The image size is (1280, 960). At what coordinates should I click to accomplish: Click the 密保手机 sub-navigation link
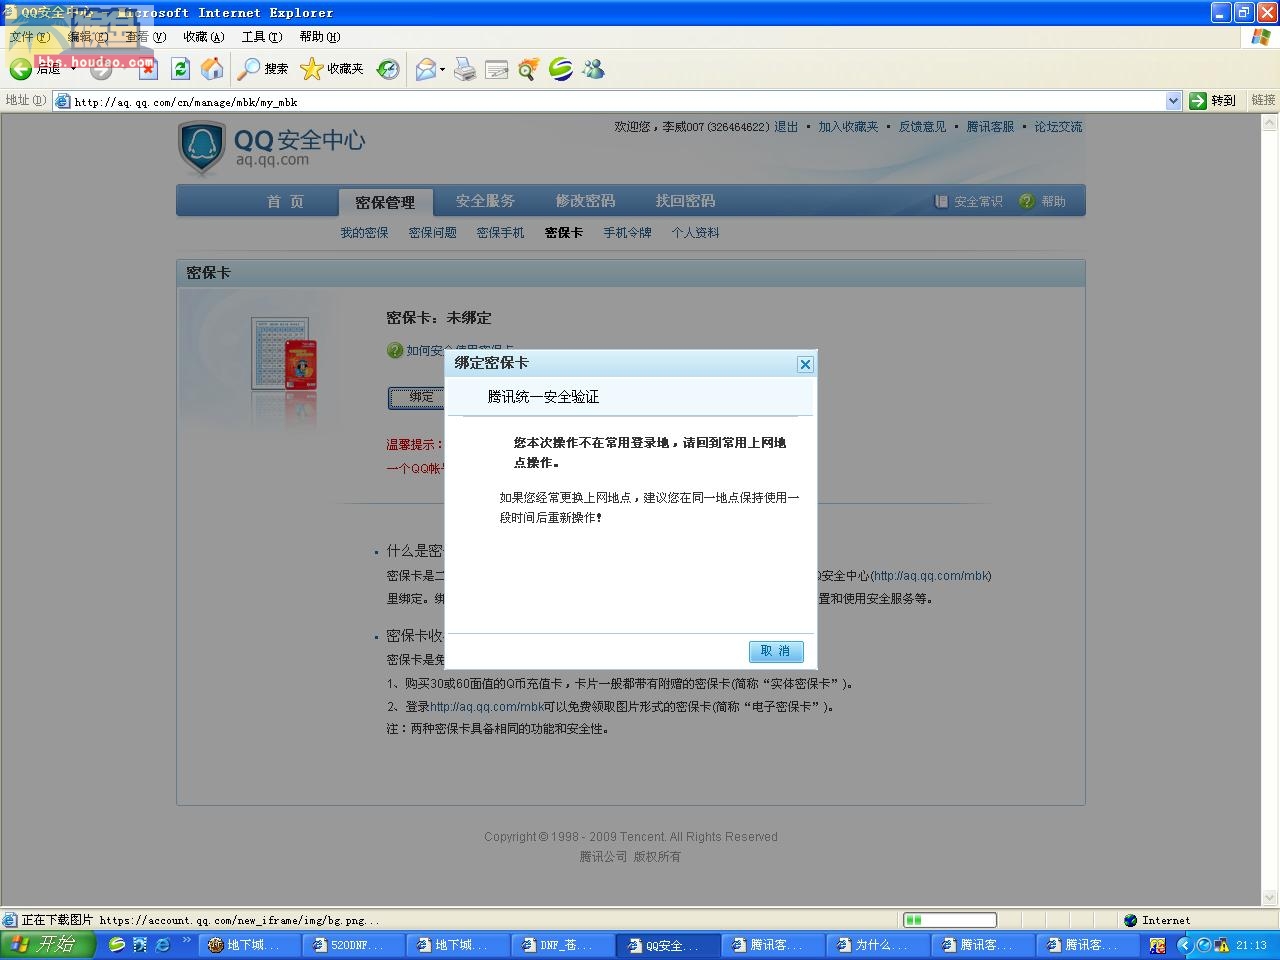500,233
